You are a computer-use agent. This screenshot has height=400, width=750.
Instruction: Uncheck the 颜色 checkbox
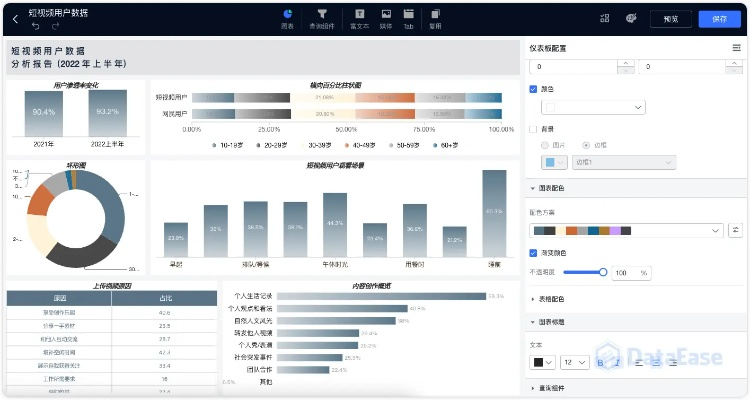pyautogui.click(x=533, y=88)
